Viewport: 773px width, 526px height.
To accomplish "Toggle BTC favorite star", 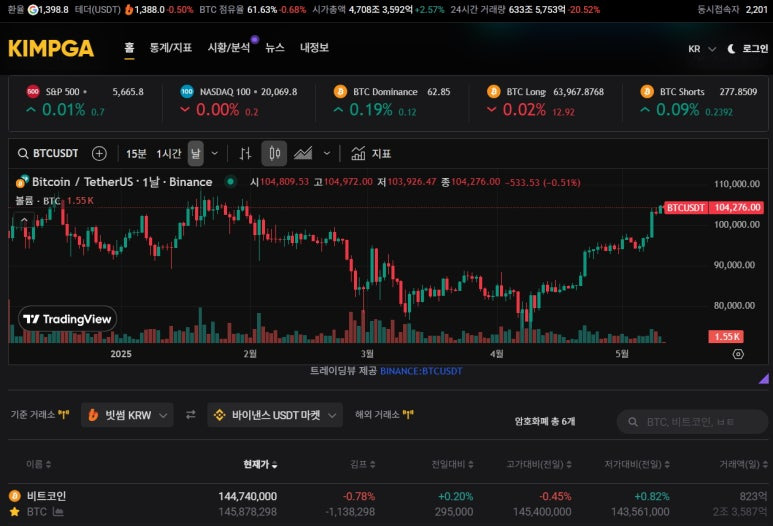I will 15,512.
